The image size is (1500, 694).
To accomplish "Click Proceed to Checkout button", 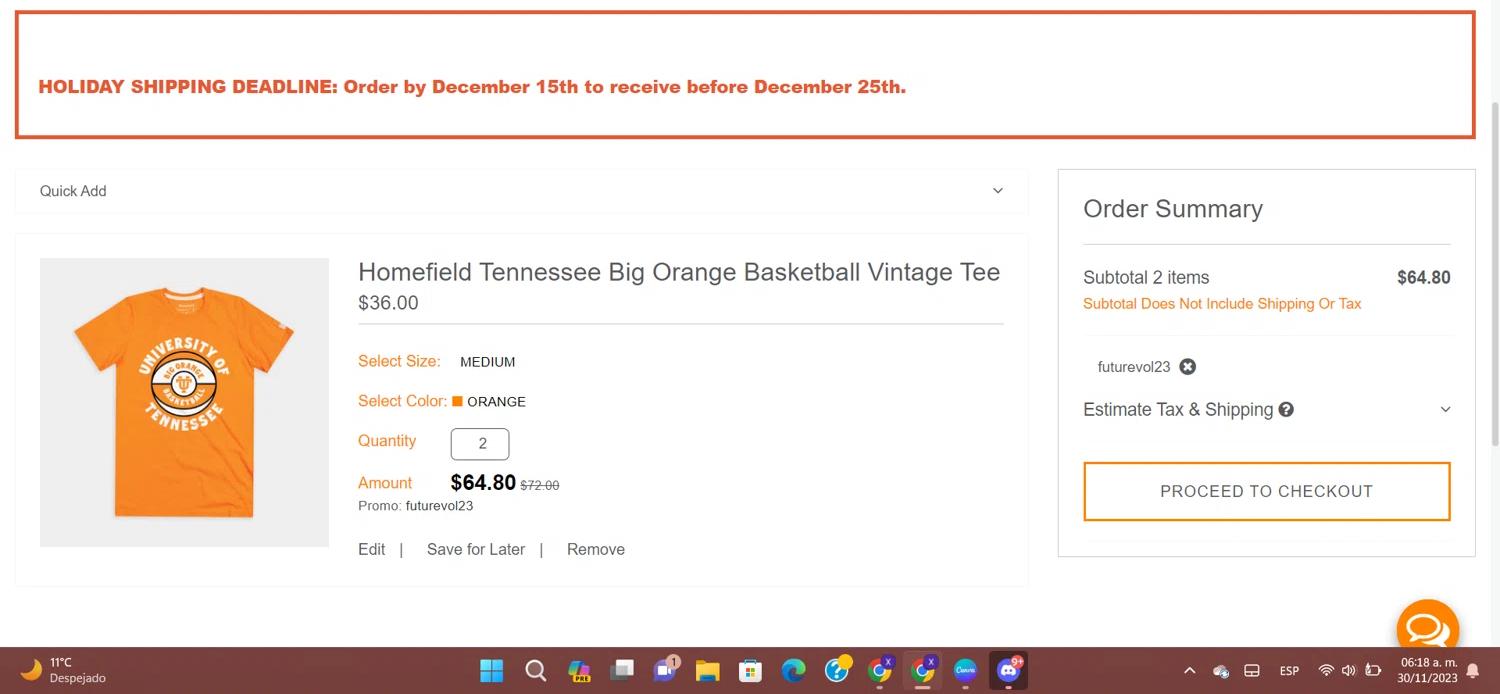I will (x=1266, y=491).
